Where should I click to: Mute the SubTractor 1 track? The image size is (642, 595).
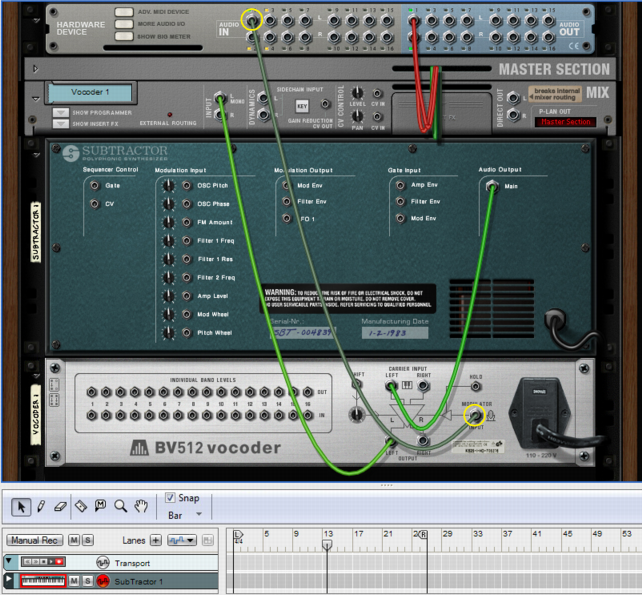click(x=73, y=581)
